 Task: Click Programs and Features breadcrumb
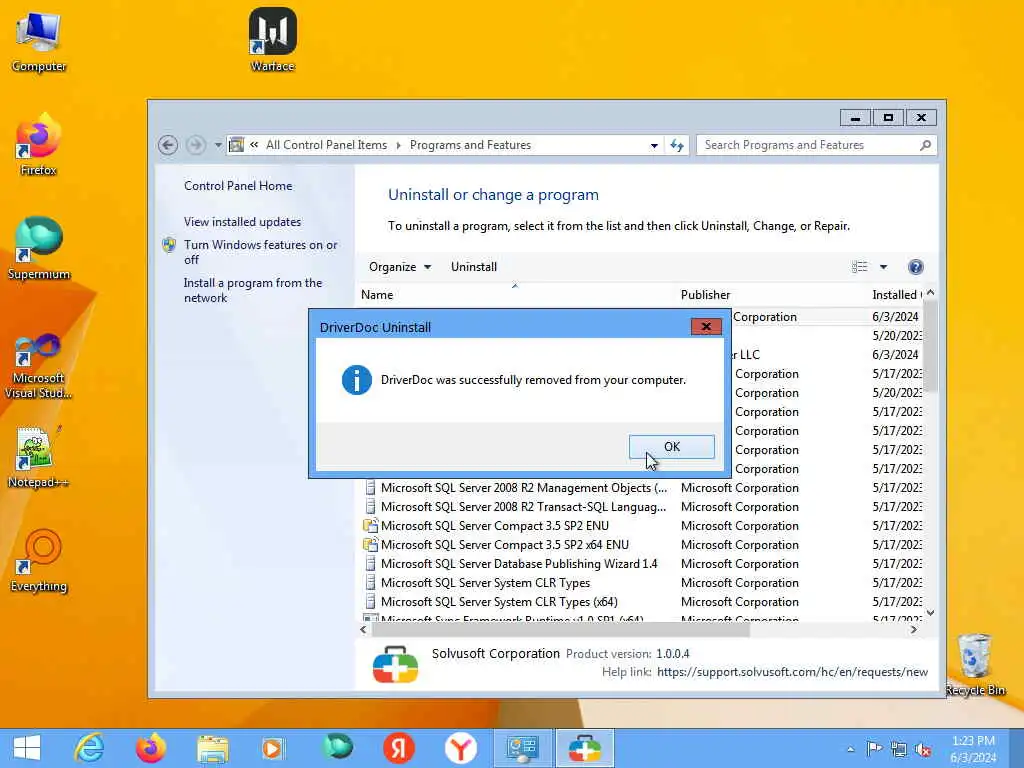pyautogui.click(x=470, y=145)
